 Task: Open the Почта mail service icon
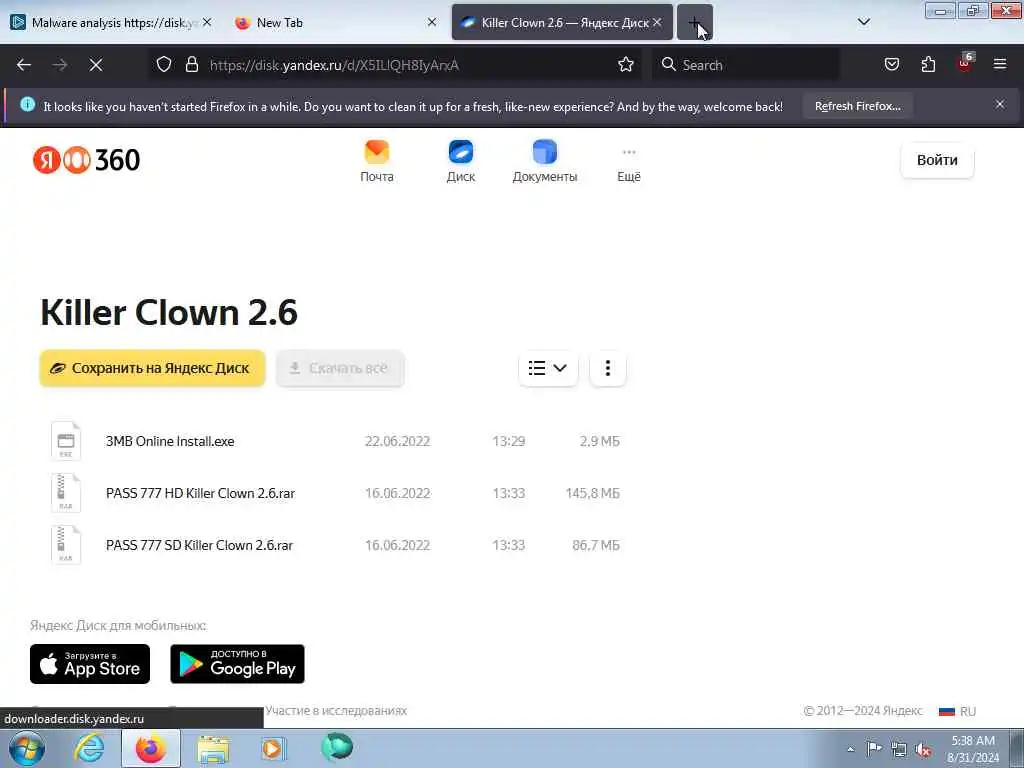click(377, 161)
